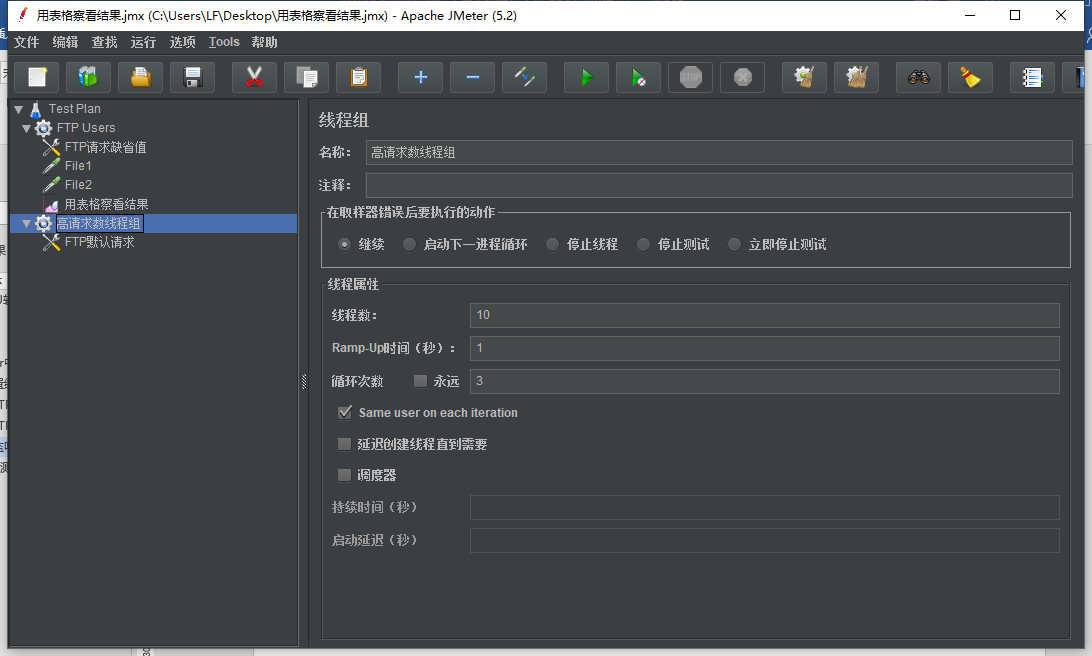
Task: Start the test run
Action: pyautogui.click(x=586, y=77)
